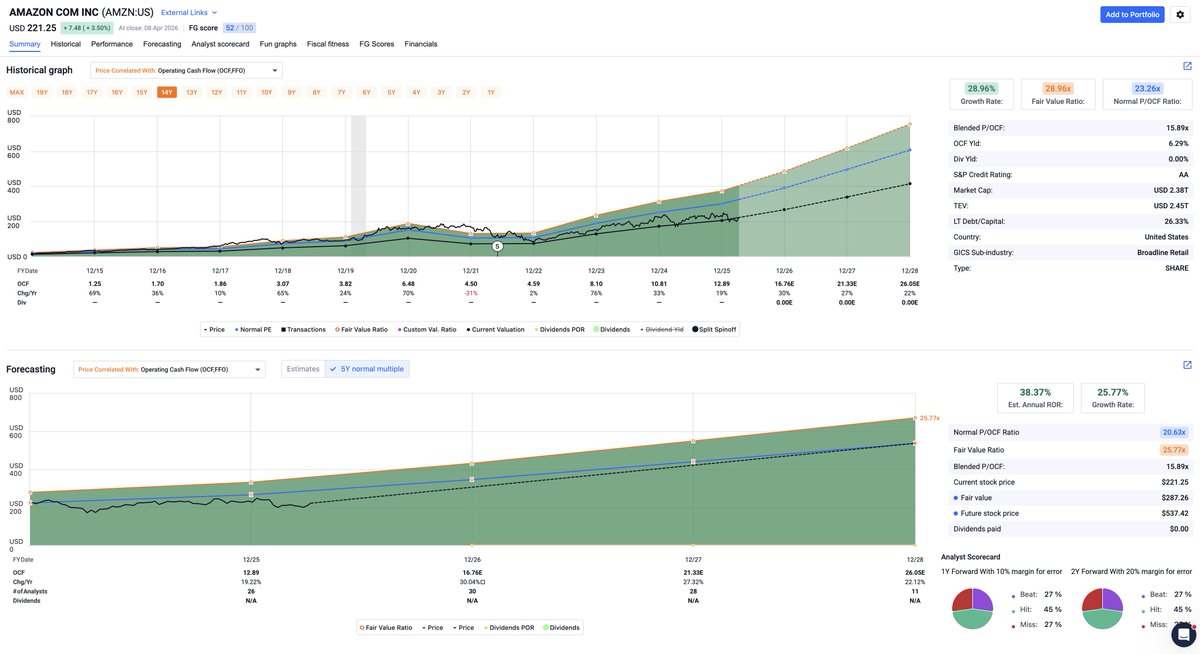Open the settings gear next to Add to Portfolio
Image resolution: width=1200 pixels, height=654 pixels.
(x=1181, y=15)
